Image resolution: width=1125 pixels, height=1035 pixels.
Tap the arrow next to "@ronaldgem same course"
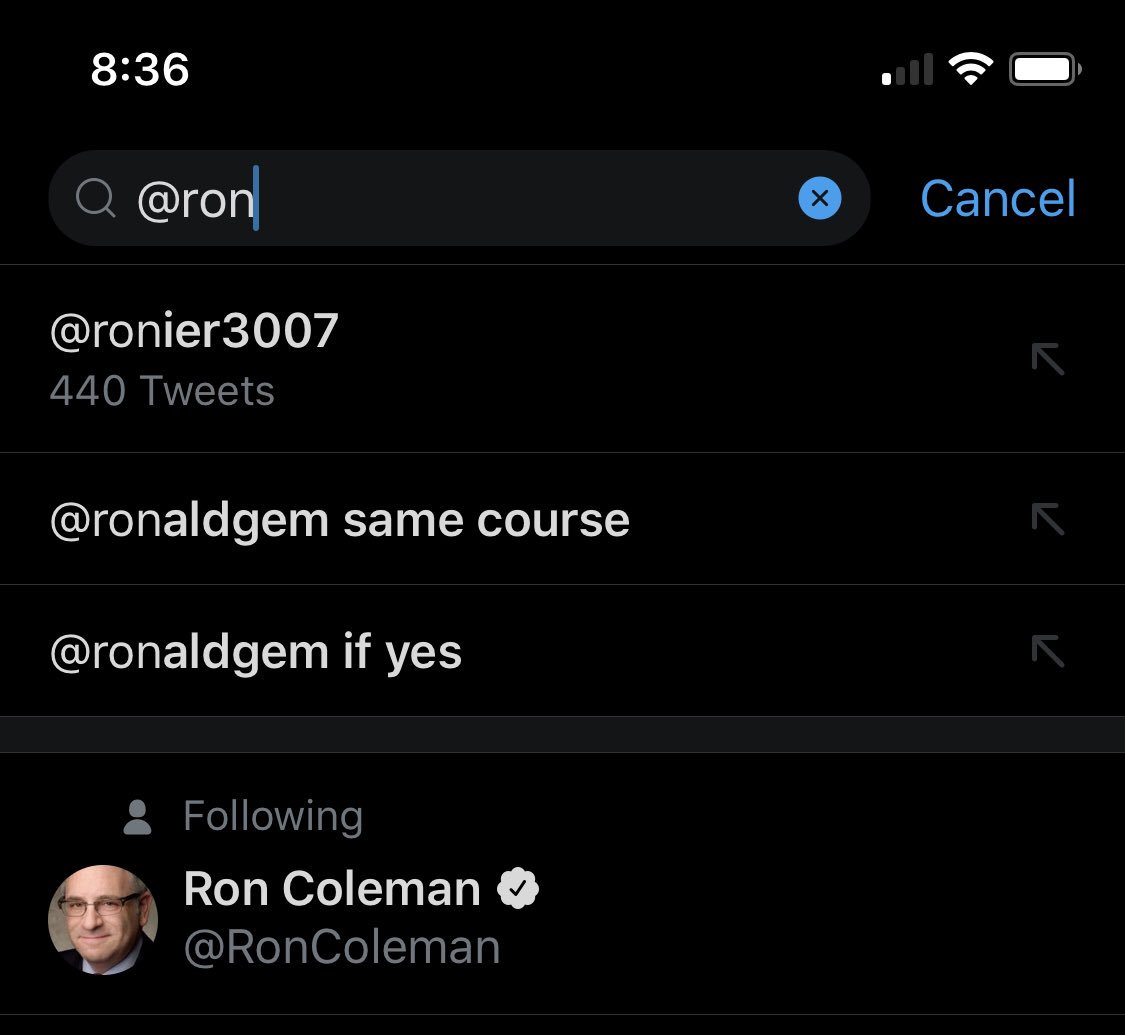pyautogui.click(x=1047, y=519)
